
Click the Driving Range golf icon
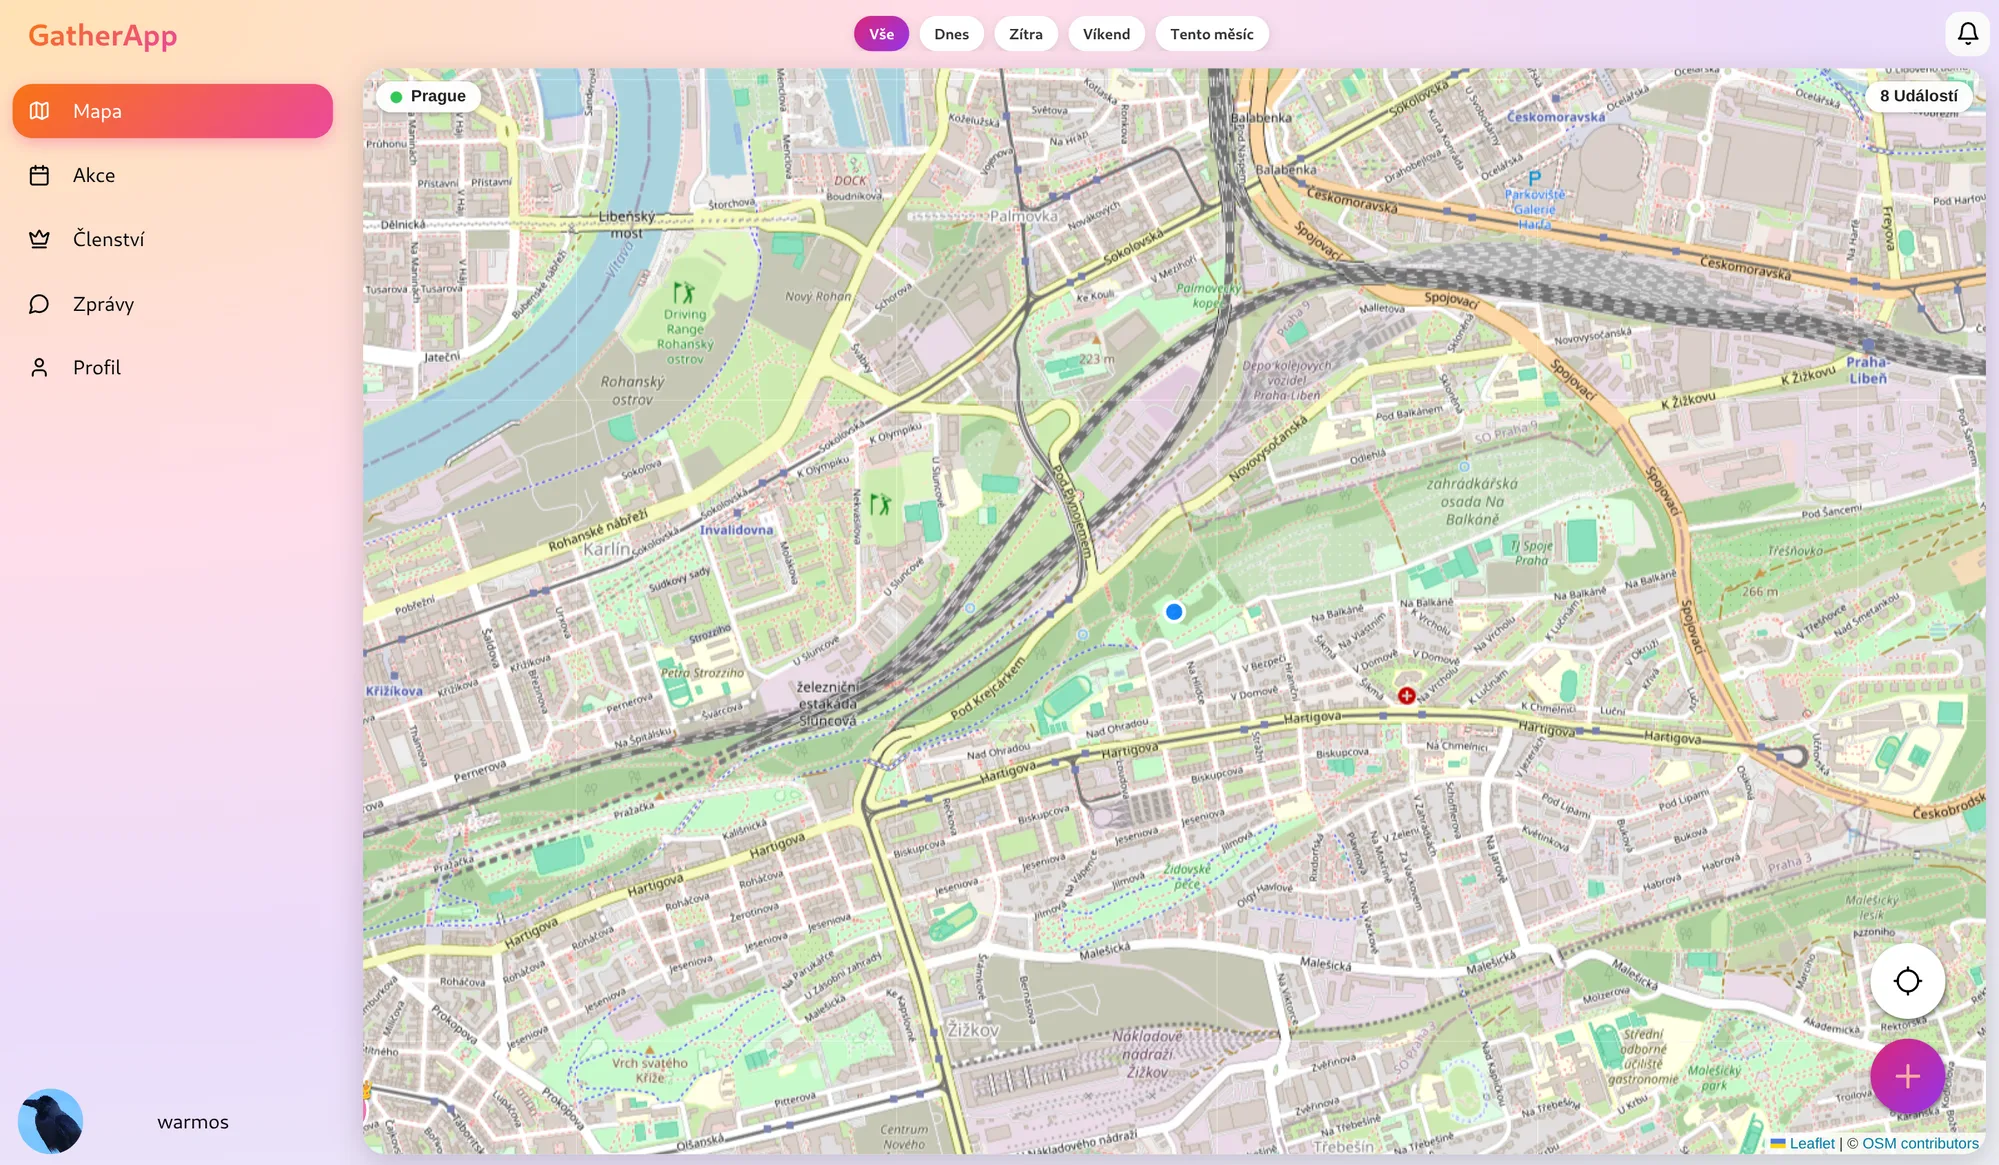click(683, 292)
